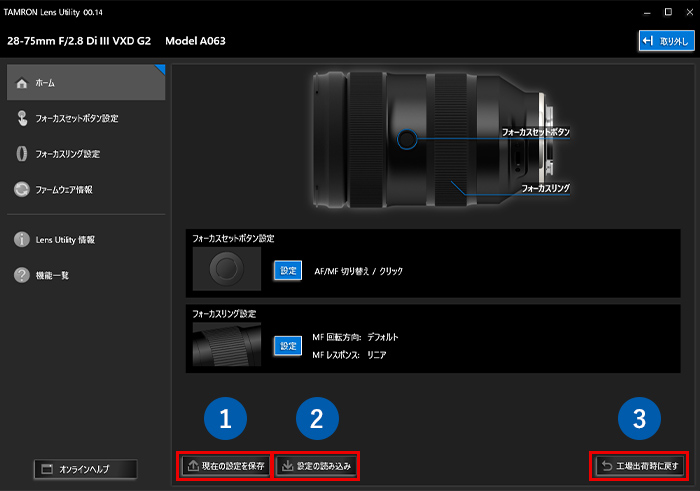Image resolution: width=700 pixels, height=491 pixels.
Task: Maximize the TAMRON Lens Utility window
Action: [x=668, y=12]
